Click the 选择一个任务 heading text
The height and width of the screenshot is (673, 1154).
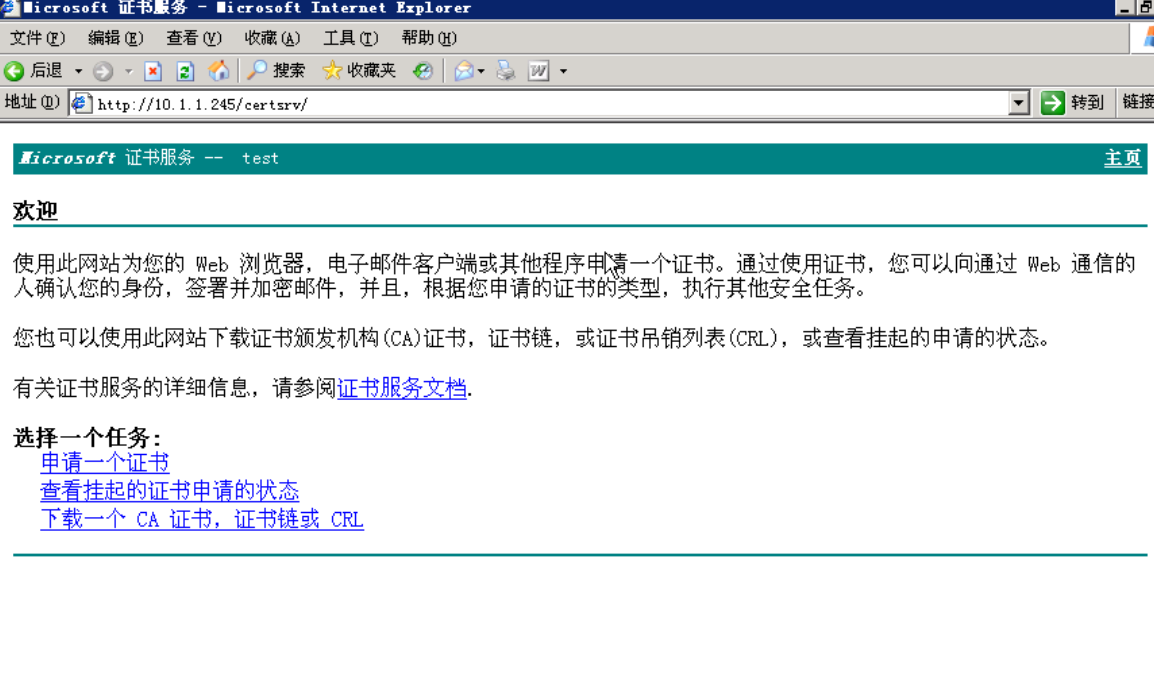[x=87, y=438]
